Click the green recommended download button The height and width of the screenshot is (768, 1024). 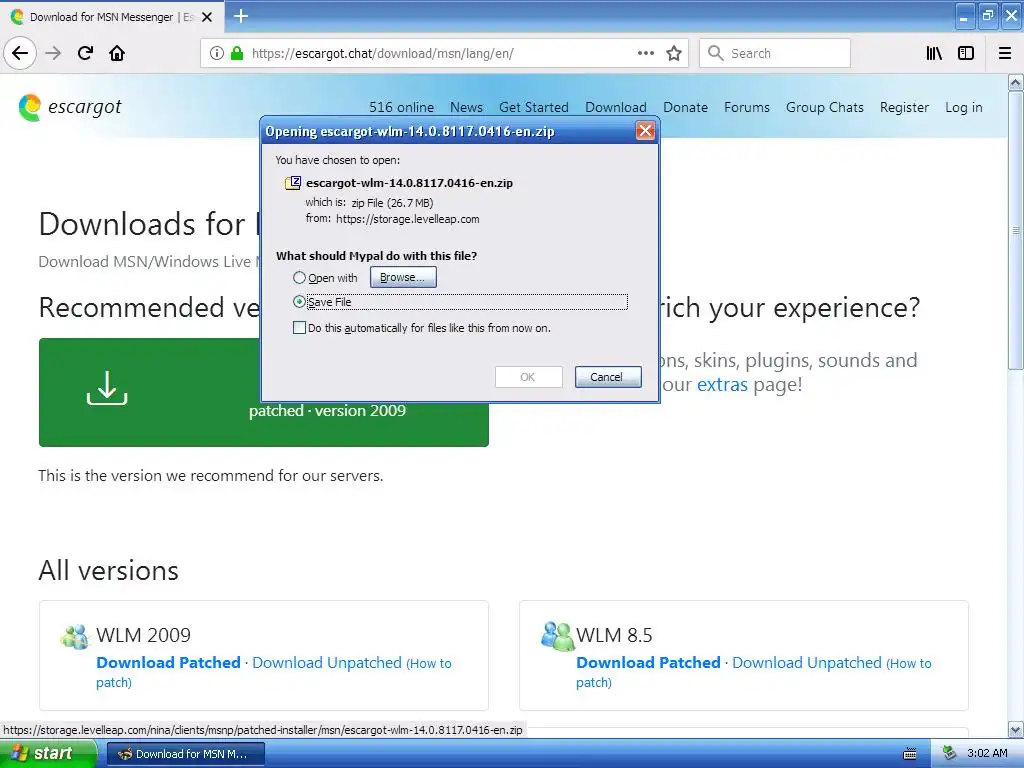point(264,392)
